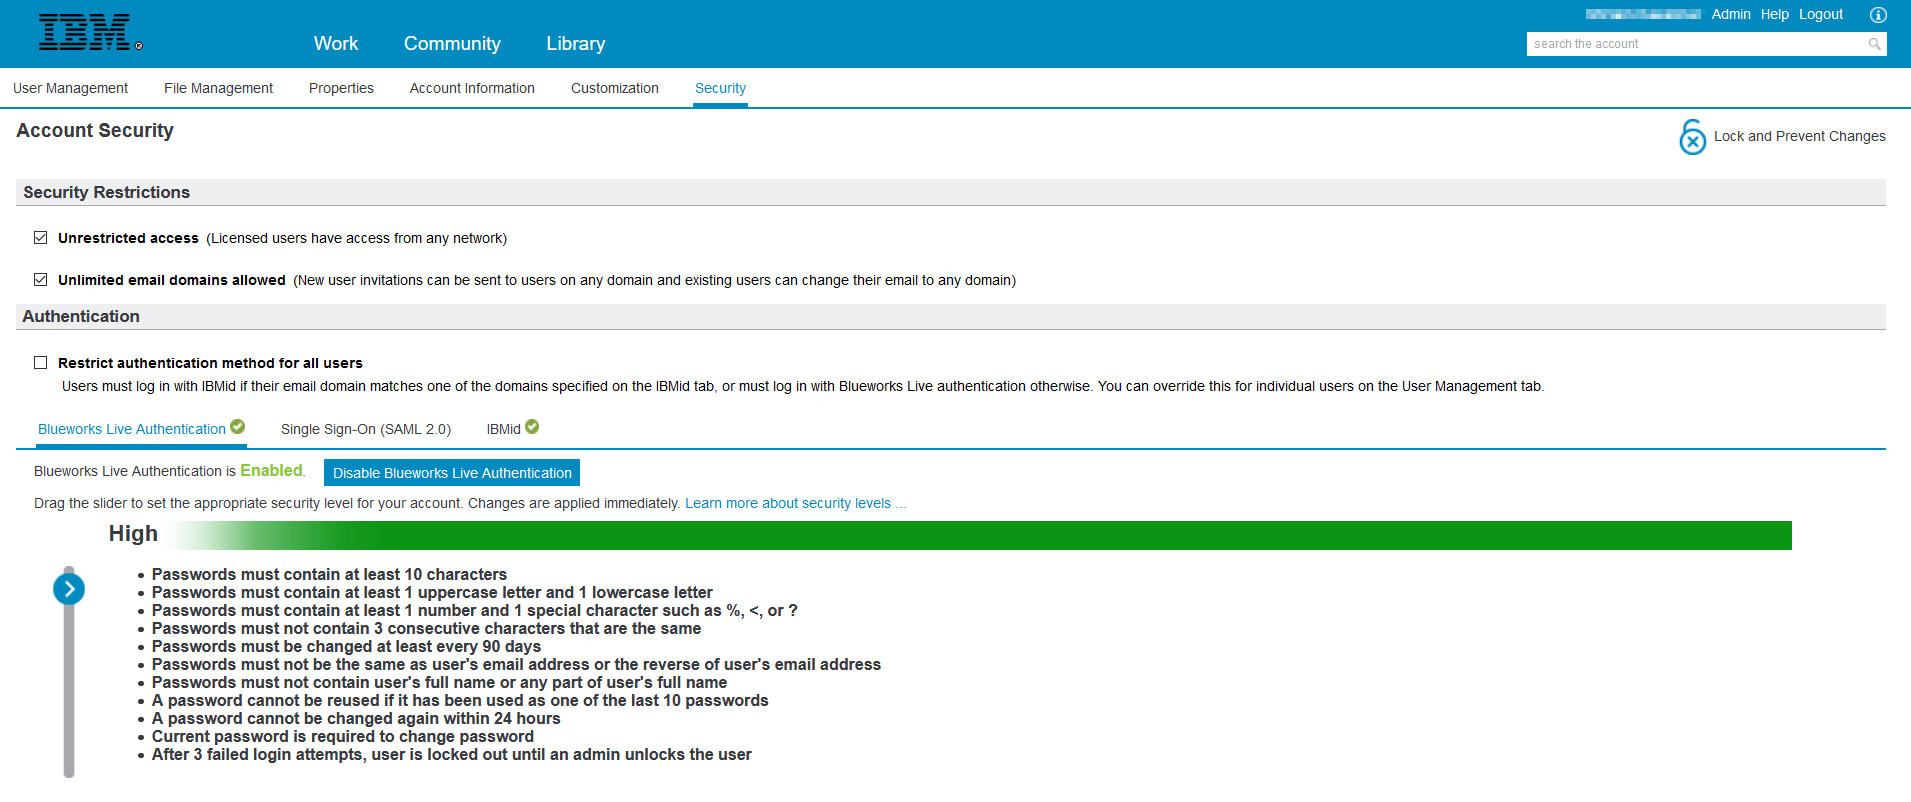
Task: Open Learn more about security levels link
Action: pyautogui.click(x=795, y=503)
